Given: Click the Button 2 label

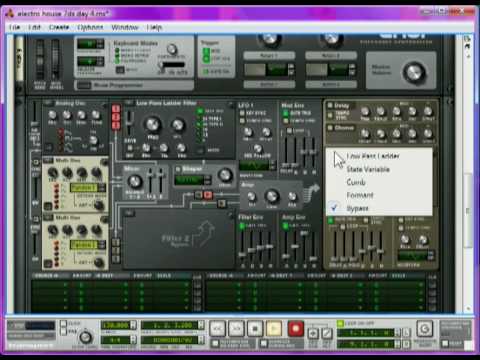Looking at the screenshot, I should tap(331, 85).
